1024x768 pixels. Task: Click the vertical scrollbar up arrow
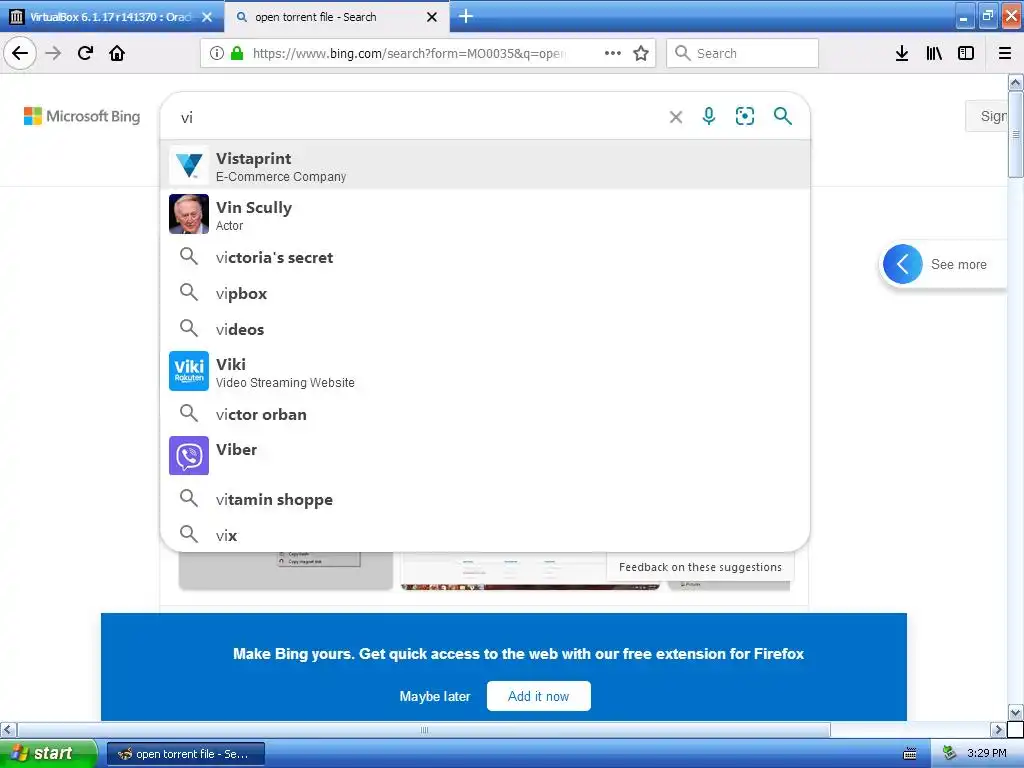[1016, 82]
